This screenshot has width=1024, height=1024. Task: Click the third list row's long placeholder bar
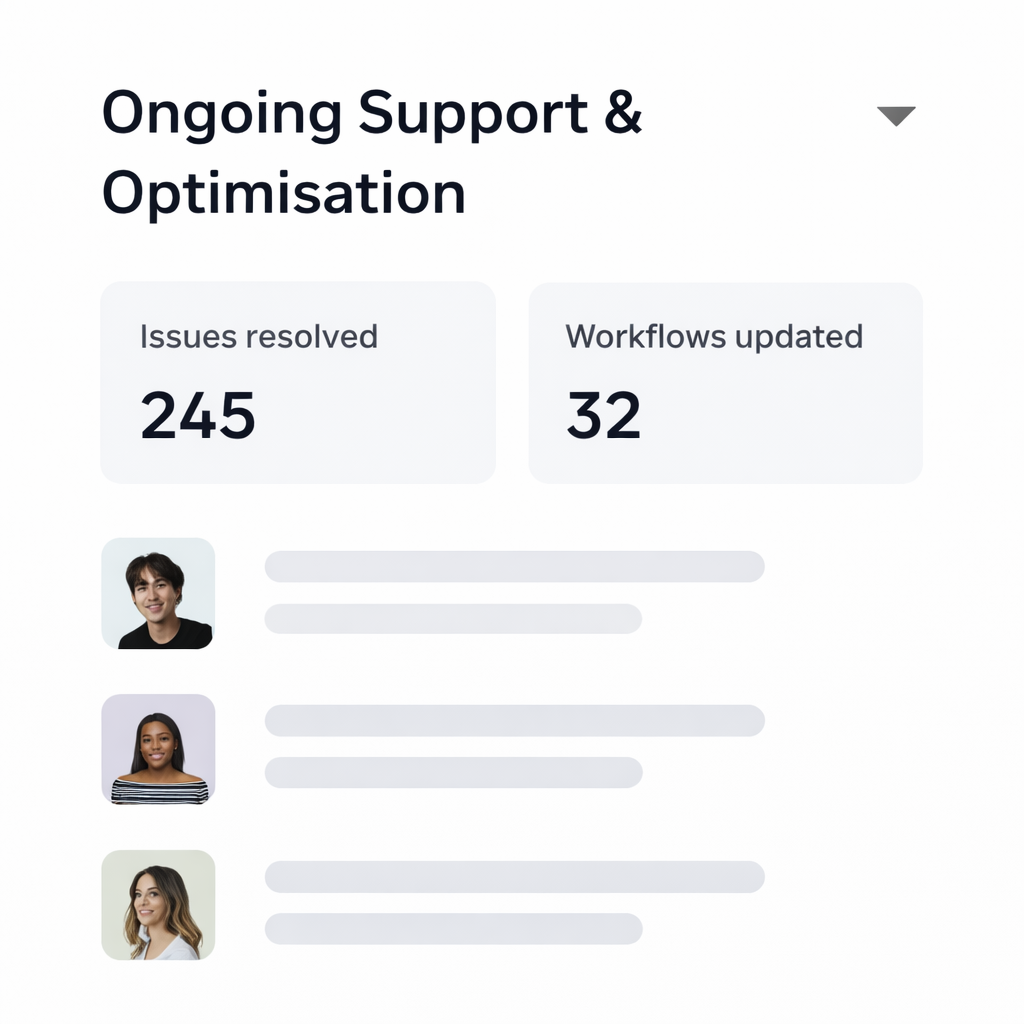click(x=514, y=877)
